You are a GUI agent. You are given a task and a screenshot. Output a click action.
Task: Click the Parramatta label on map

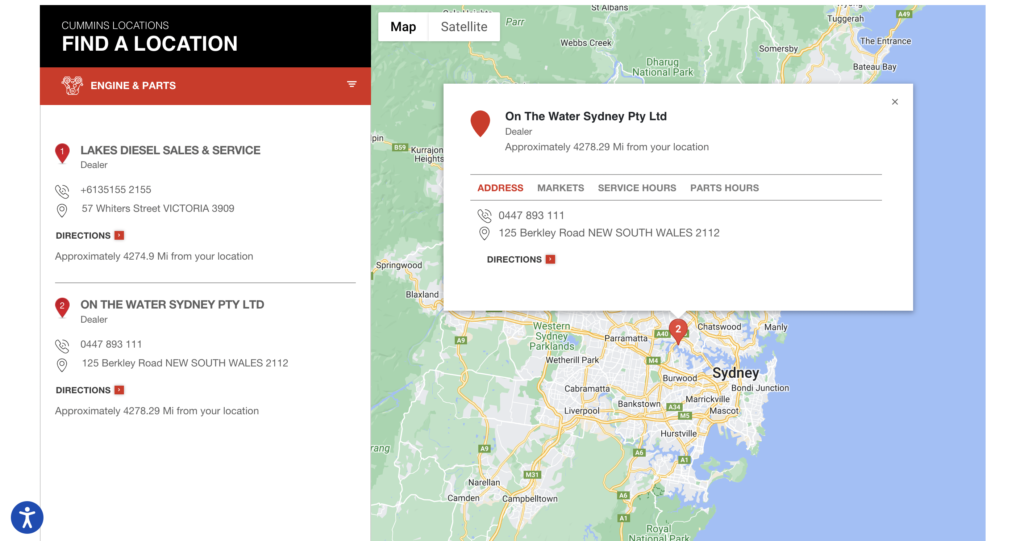626,338
